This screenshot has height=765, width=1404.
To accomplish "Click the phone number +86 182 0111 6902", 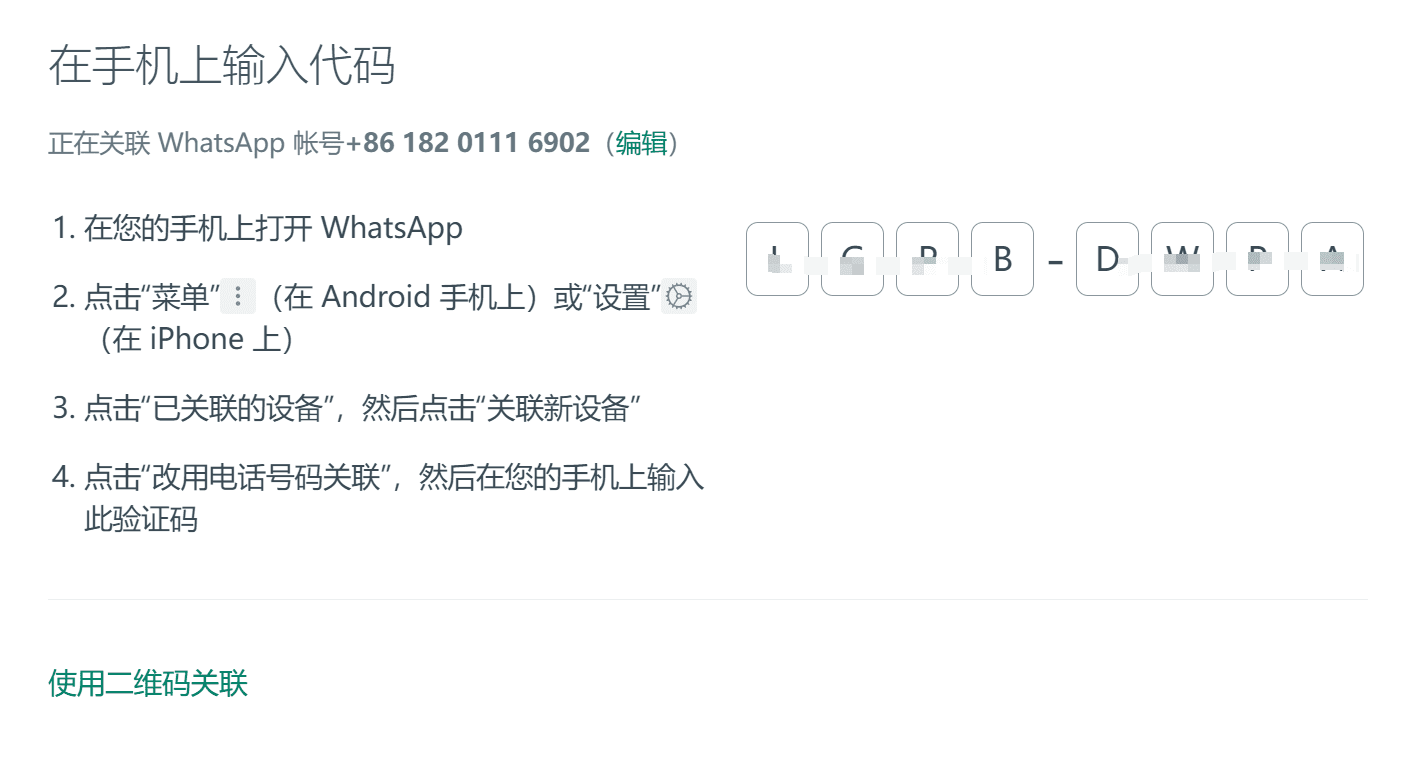I will pyautogui.click(x=468, y=143).
